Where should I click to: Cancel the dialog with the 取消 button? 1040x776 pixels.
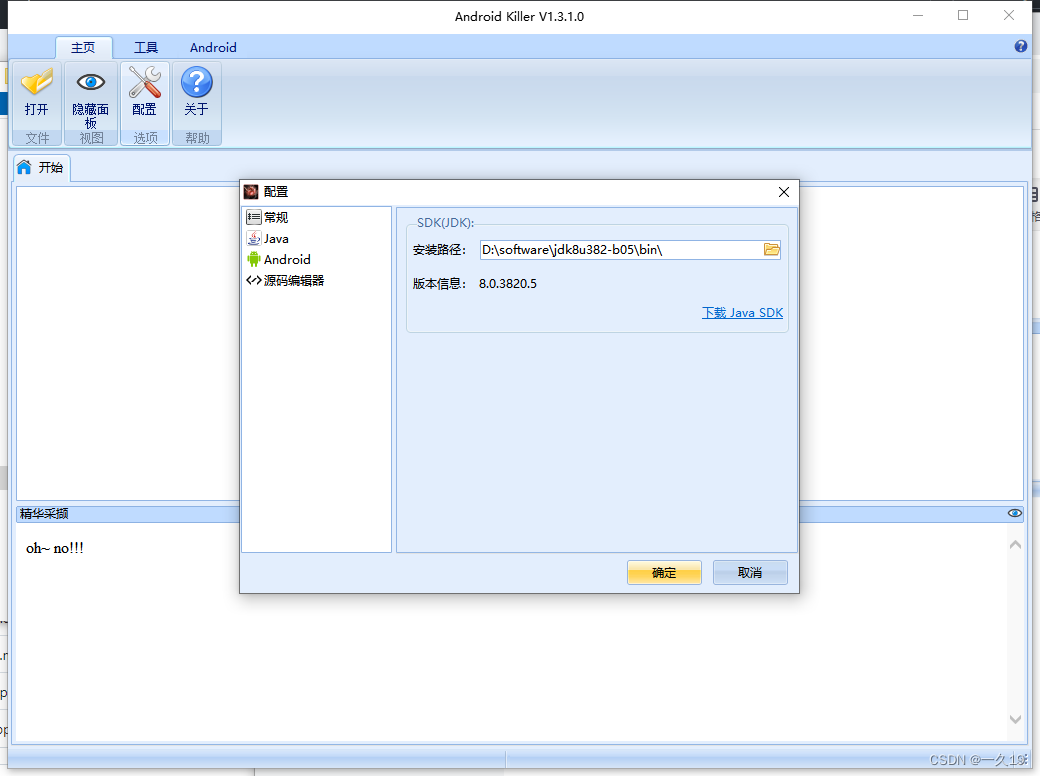coord(750,572)
